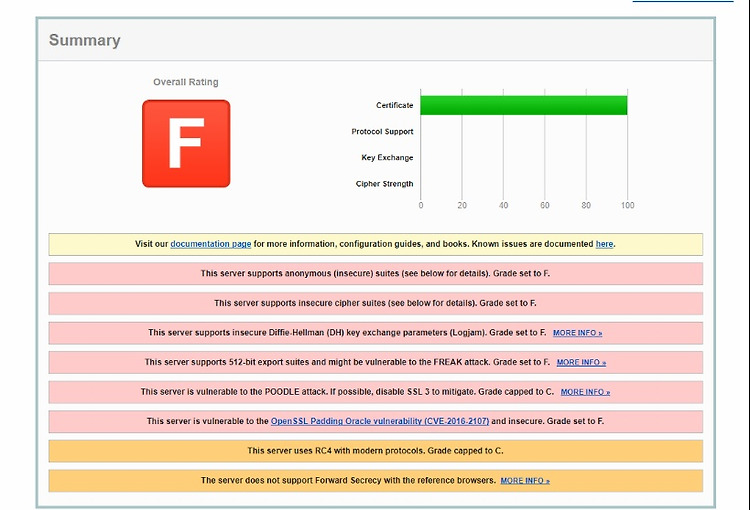The width and height of the screenshot is (750, 510).
Task: Click the red F overall rating badge
Action: click(x=186, y=144)
